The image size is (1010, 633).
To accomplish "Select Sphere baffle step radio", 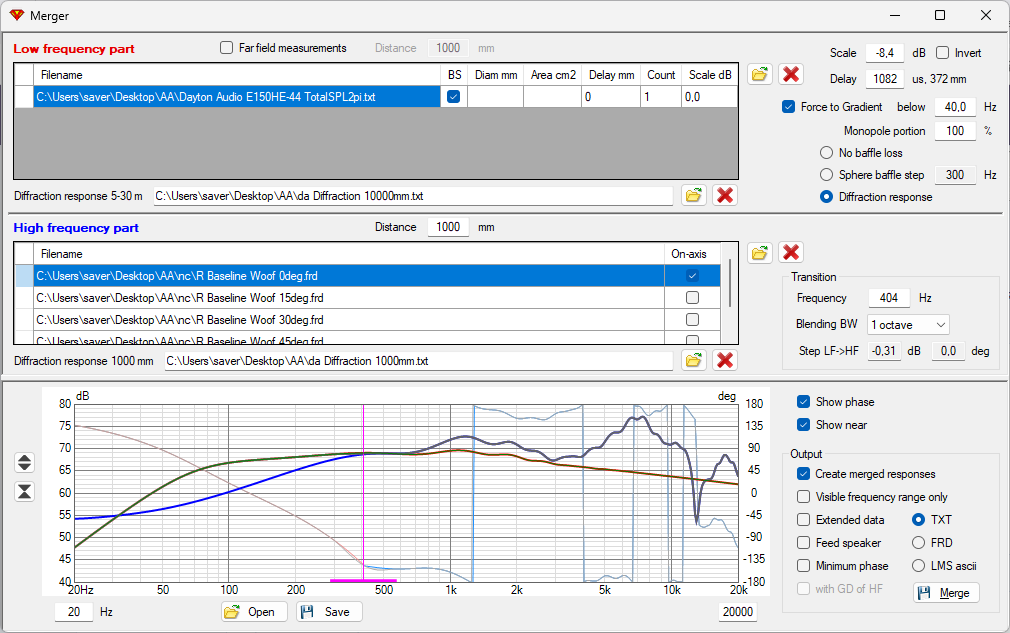I will pyautogui.click(x=826, y=175).
